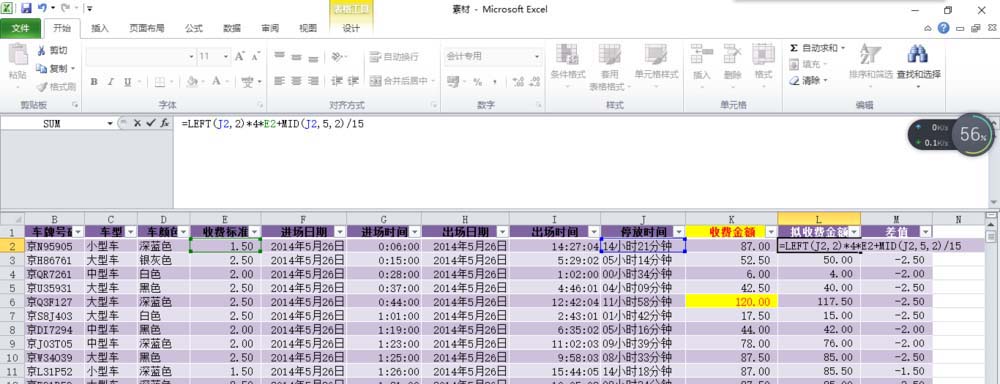Toggle Italic formatting

coord(110,82)
